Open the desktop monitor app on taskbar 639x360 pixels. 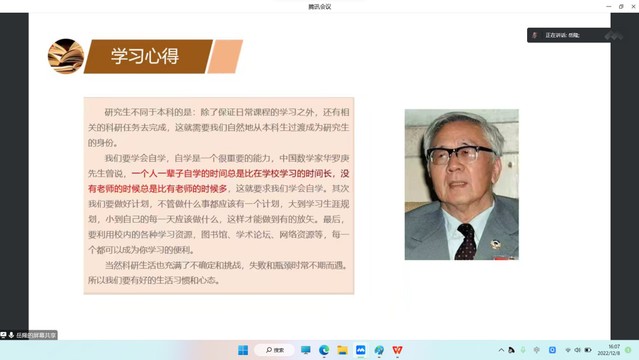pos(306,350)
